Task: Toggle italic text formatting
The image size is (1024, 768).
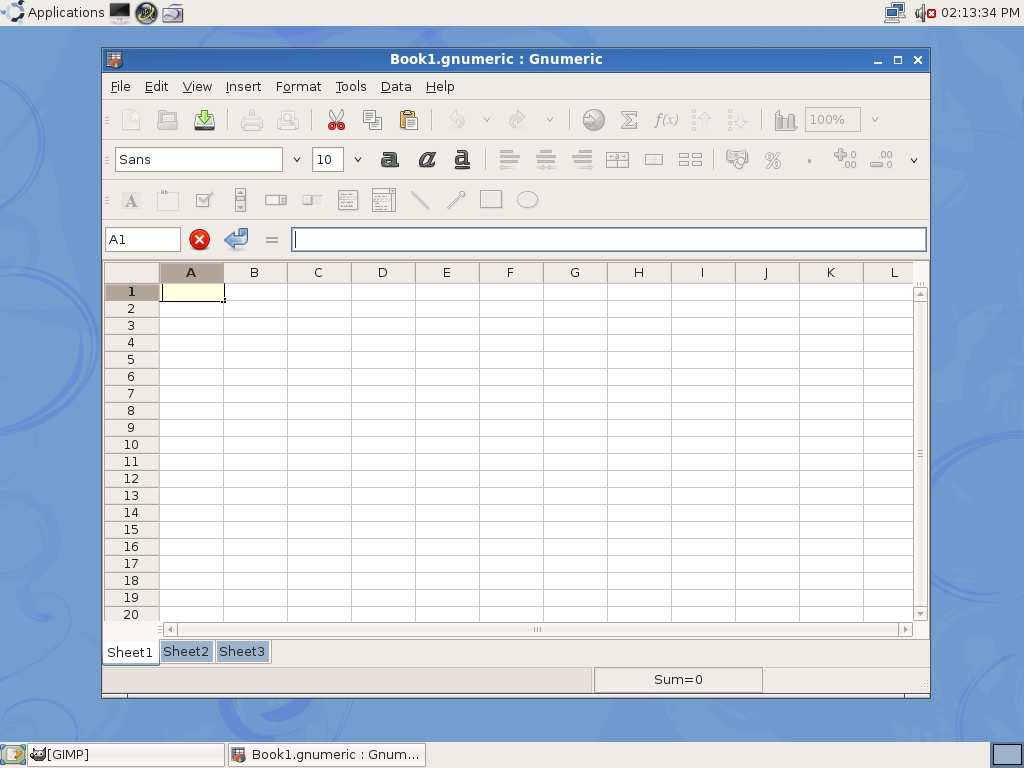Action: point(426,160)
